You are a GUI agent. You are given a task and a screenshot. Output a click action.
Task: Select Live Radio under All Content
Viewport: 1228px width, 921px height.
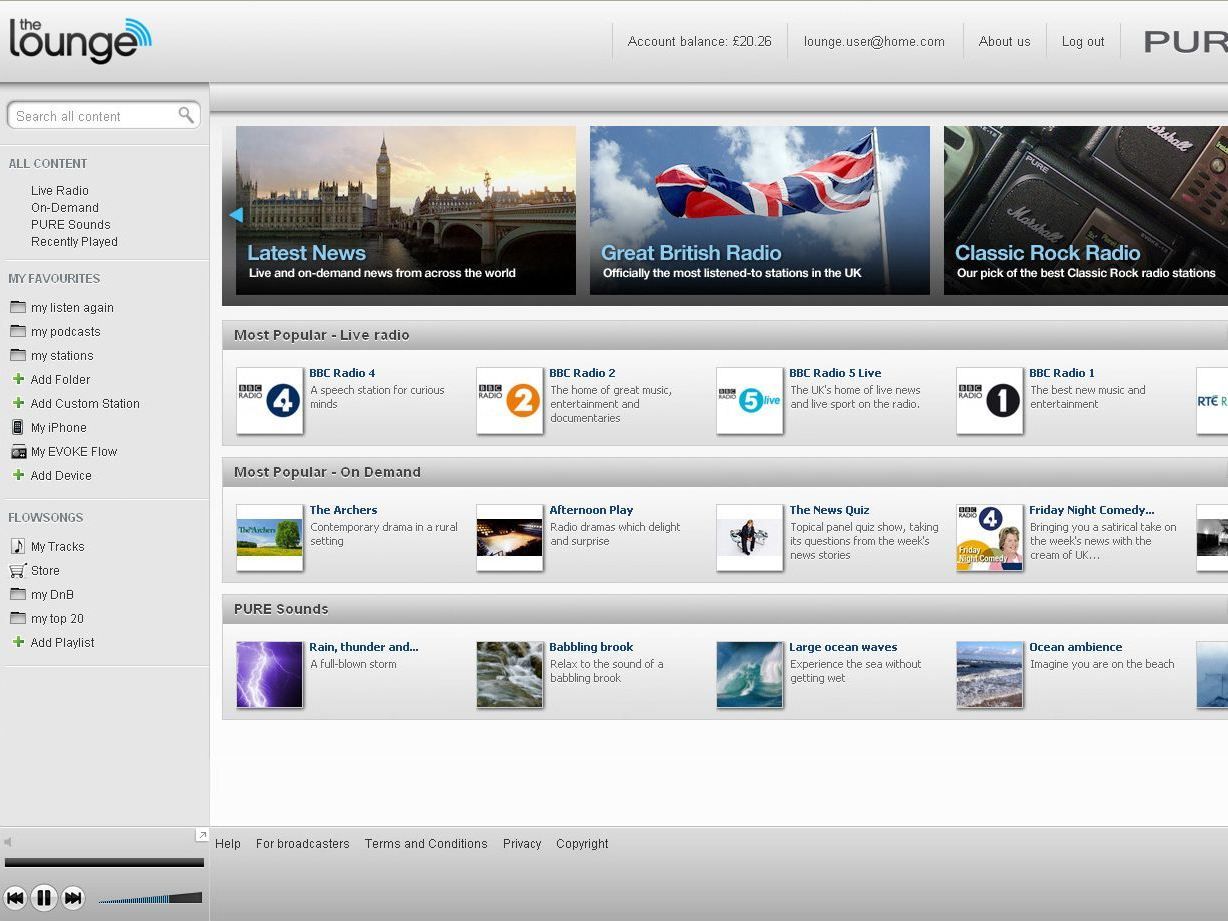(59, 190)
